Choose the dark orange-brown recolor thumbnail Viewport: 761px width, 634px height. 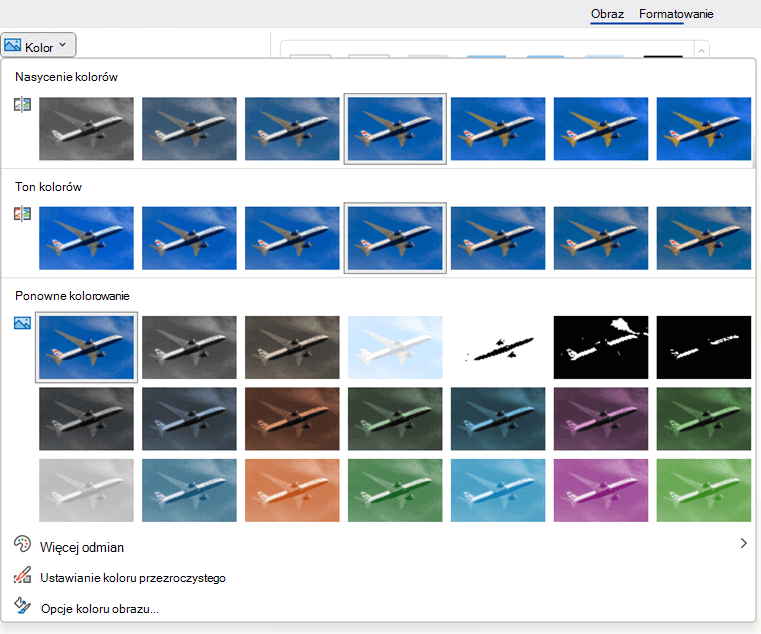point(292,418)
